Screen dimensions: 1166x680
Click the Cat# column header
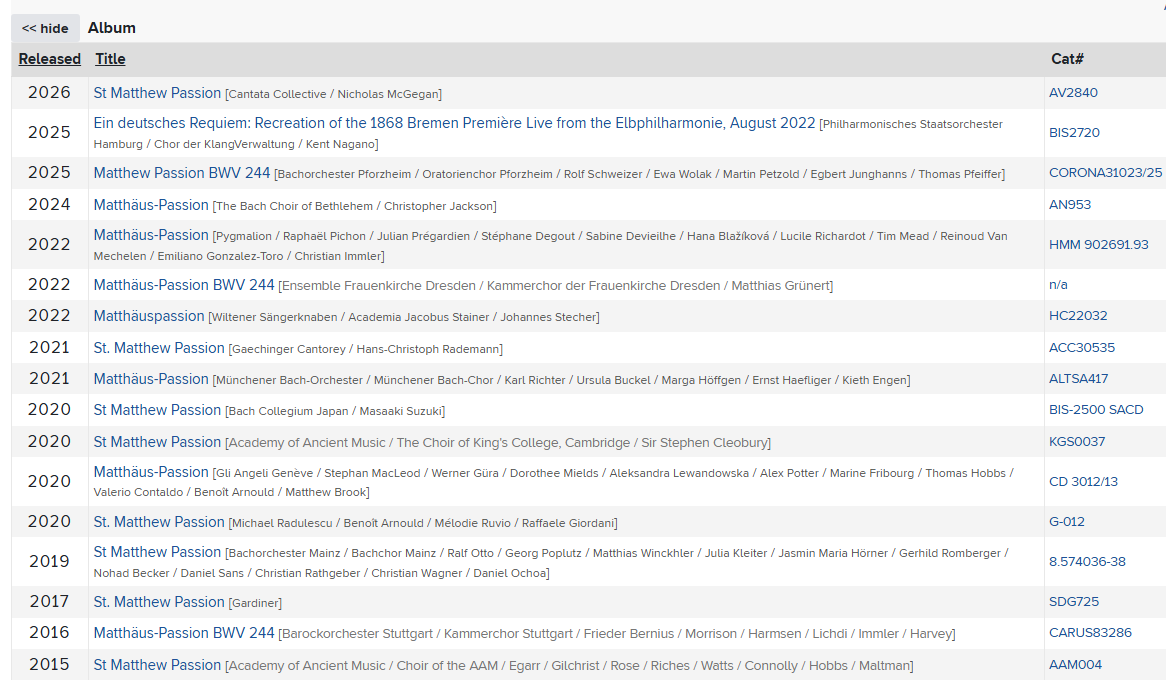1067,59
